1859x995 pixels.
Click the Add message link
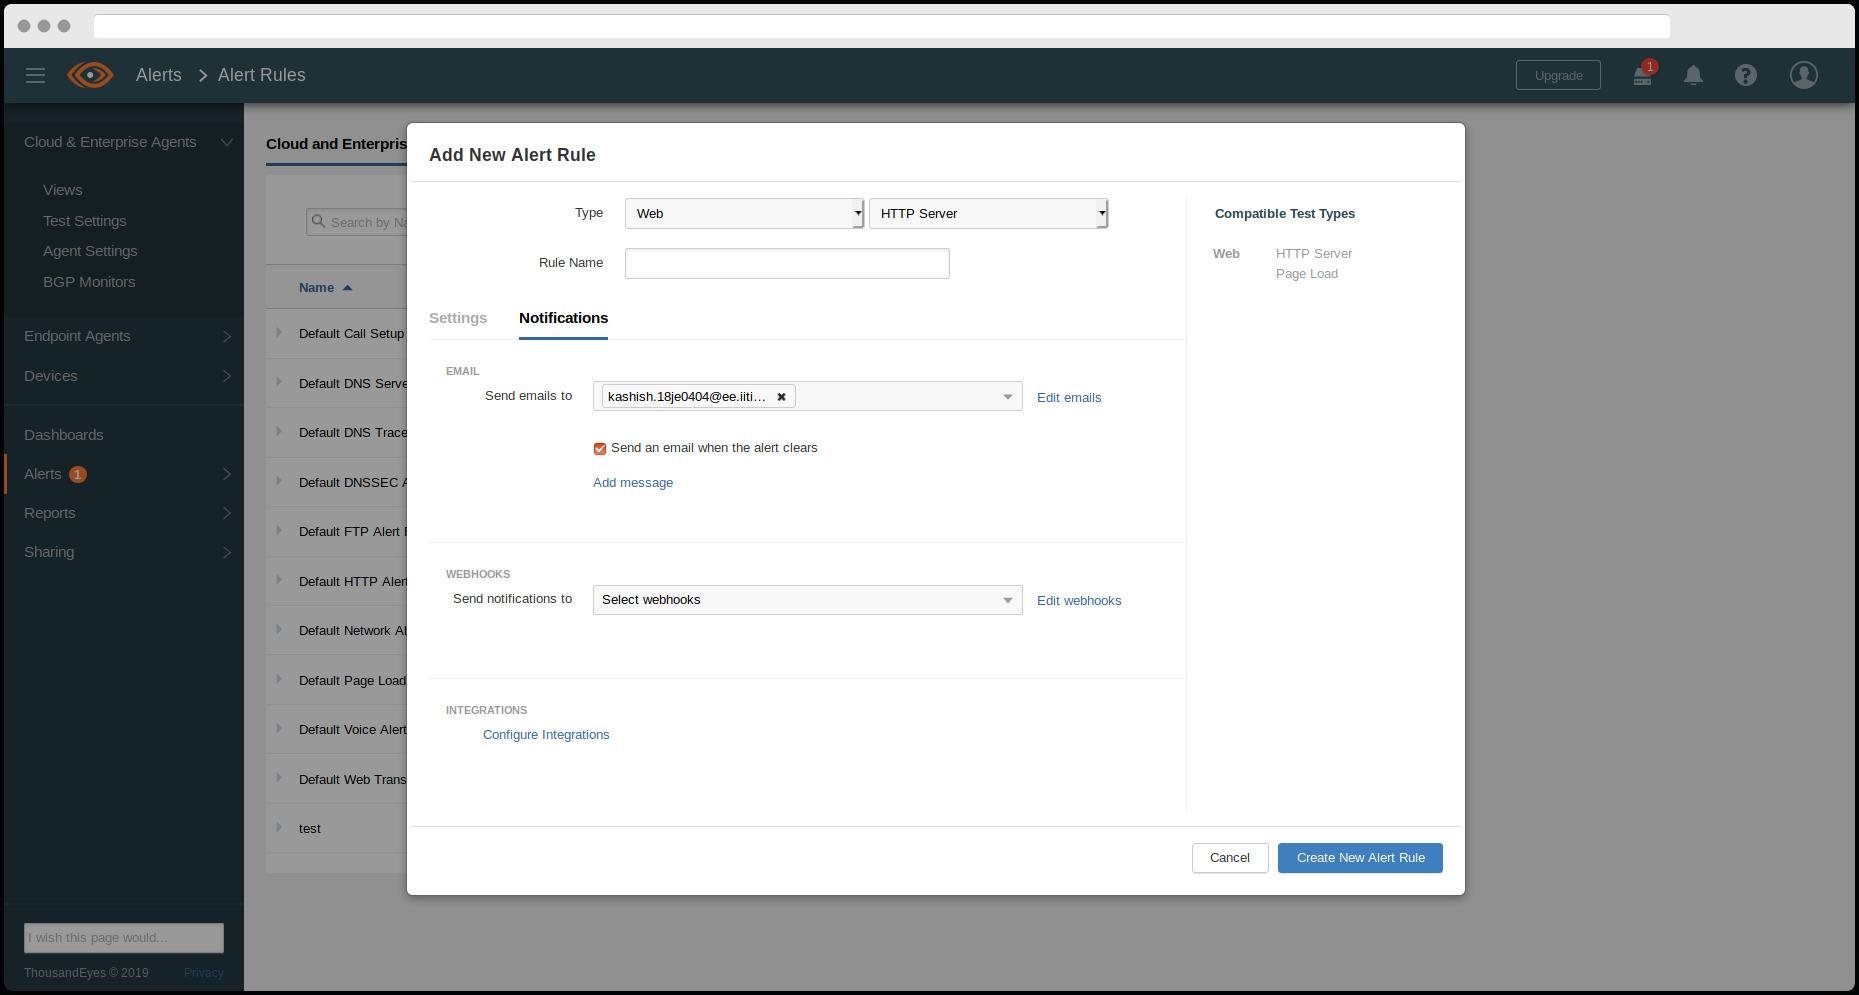[x=633, y=483]
